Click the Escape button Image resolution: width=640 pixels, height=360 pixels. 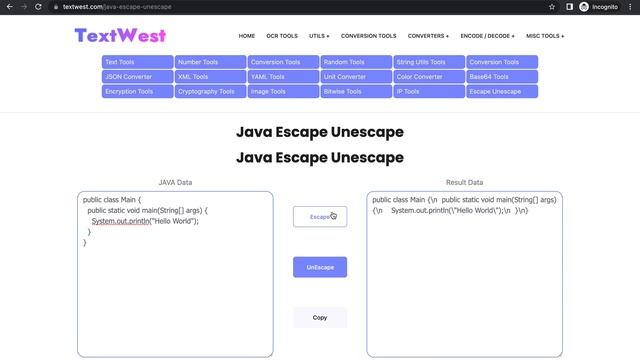click(320, 217)
